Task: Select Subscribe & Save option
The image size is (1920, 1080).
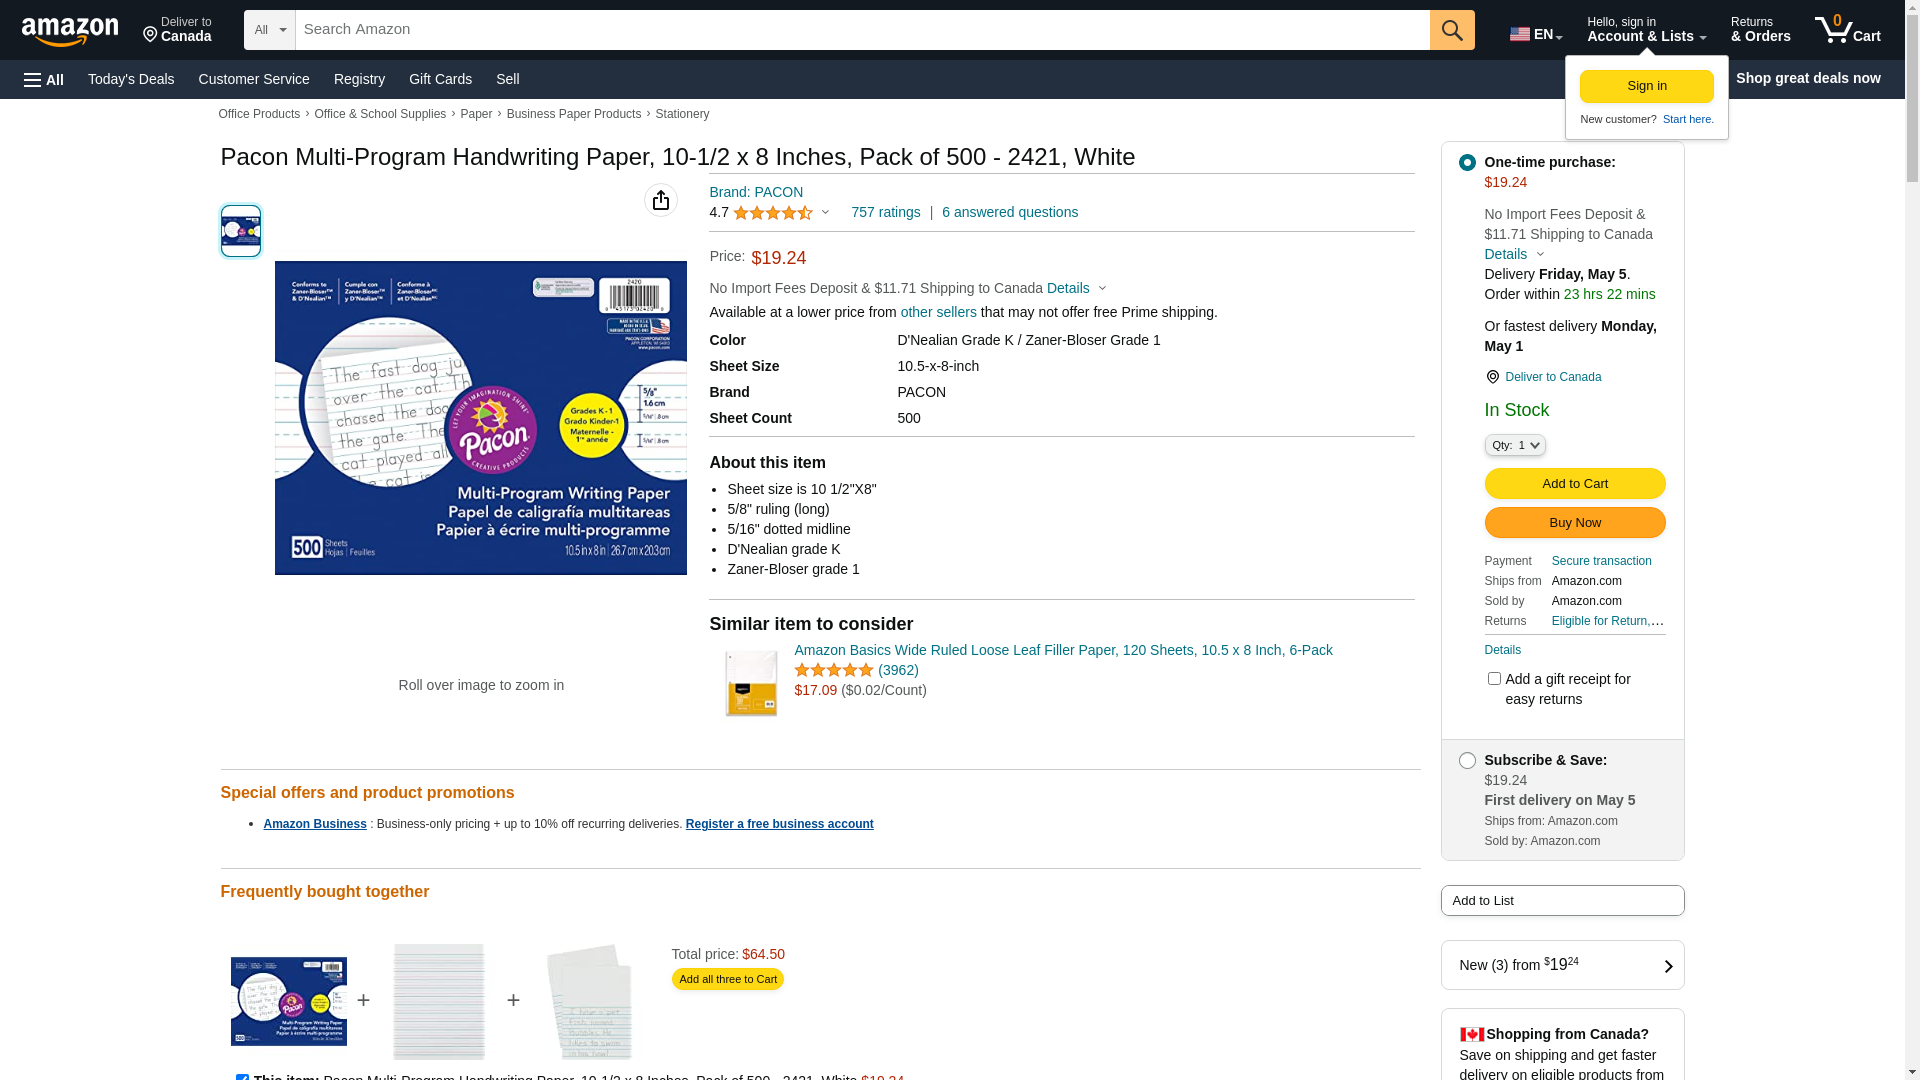Action: [1467, 761]
